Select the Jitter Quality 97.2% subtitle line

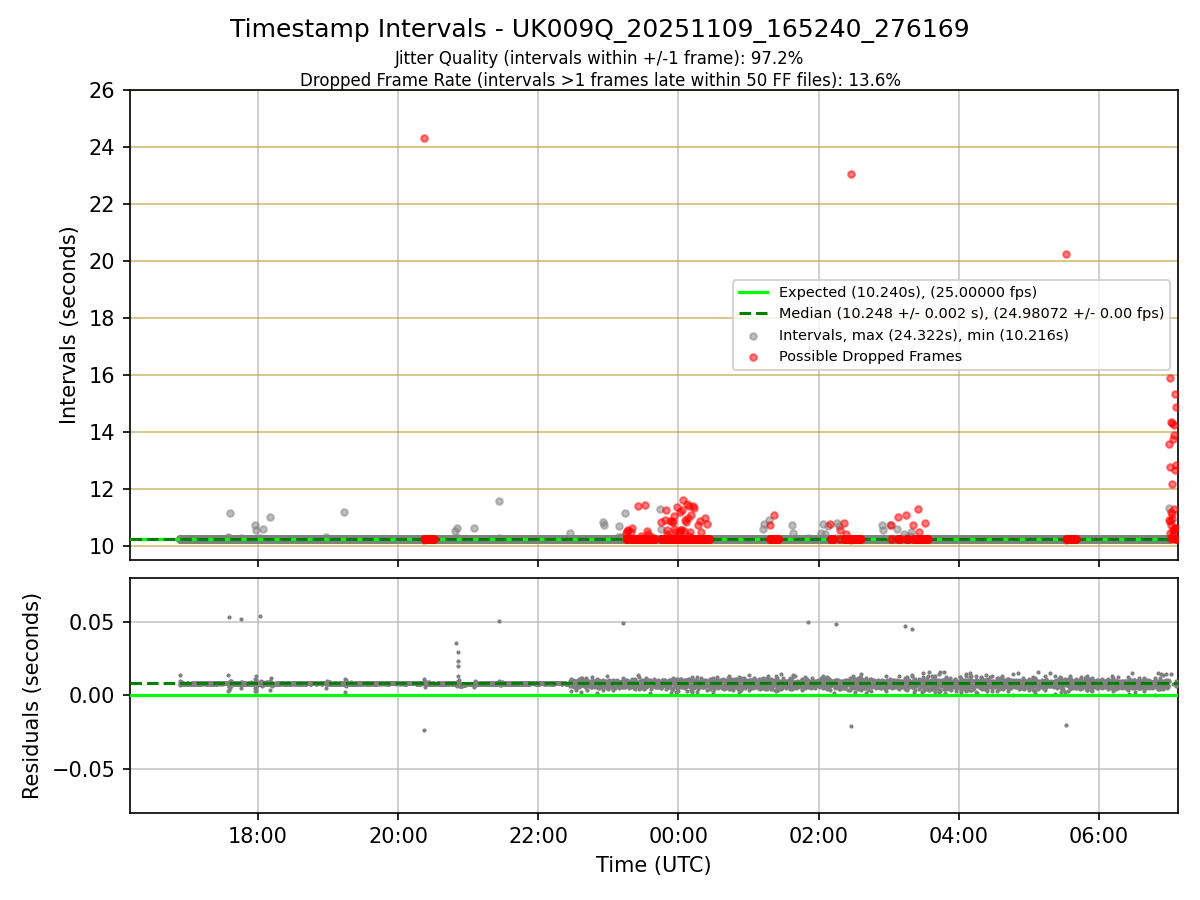click(599, 59)
